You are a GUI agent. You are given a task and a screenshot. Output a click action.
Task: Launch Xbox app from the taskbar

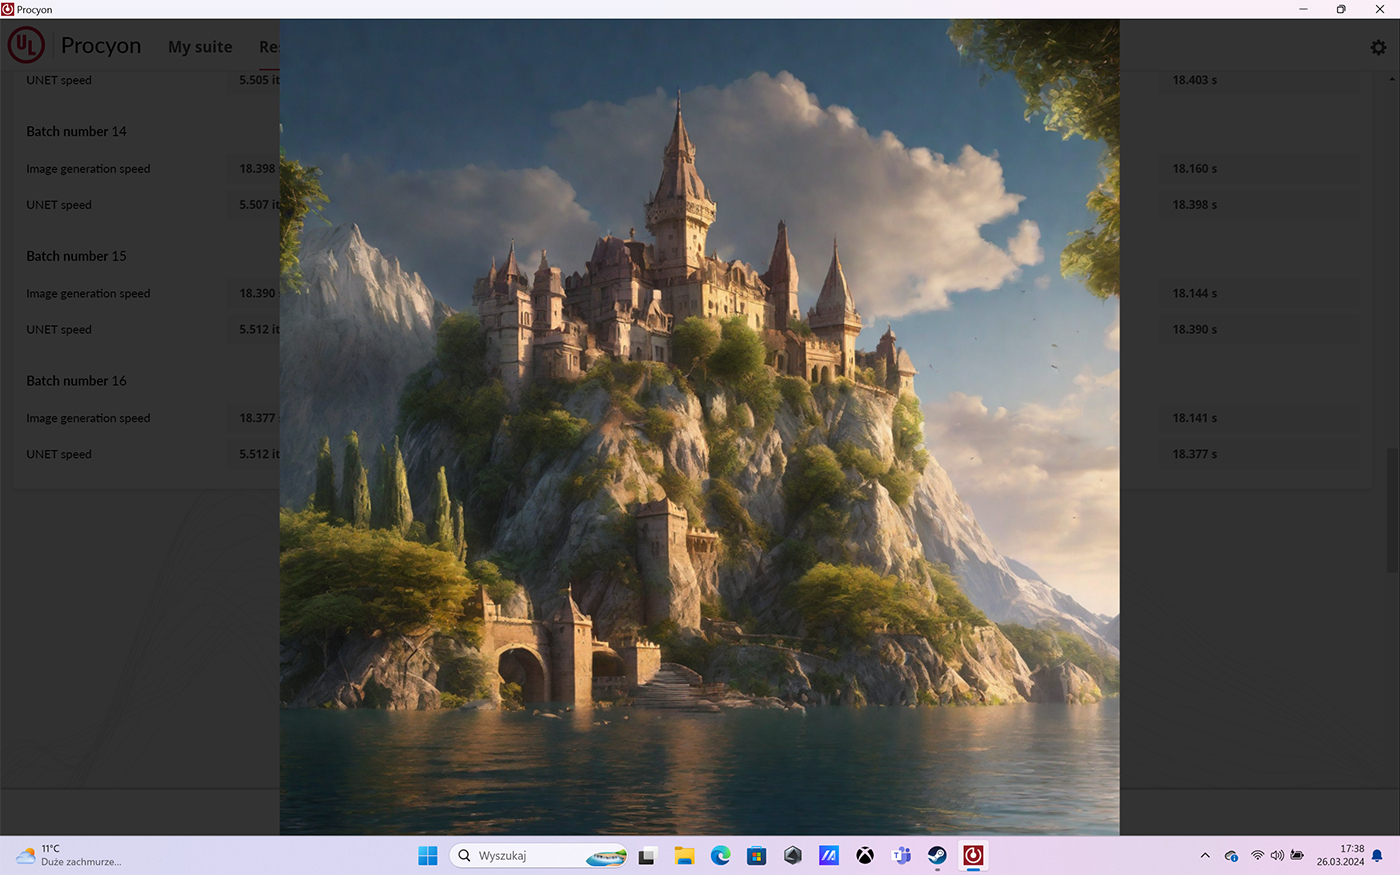click(x=865, y=856)
